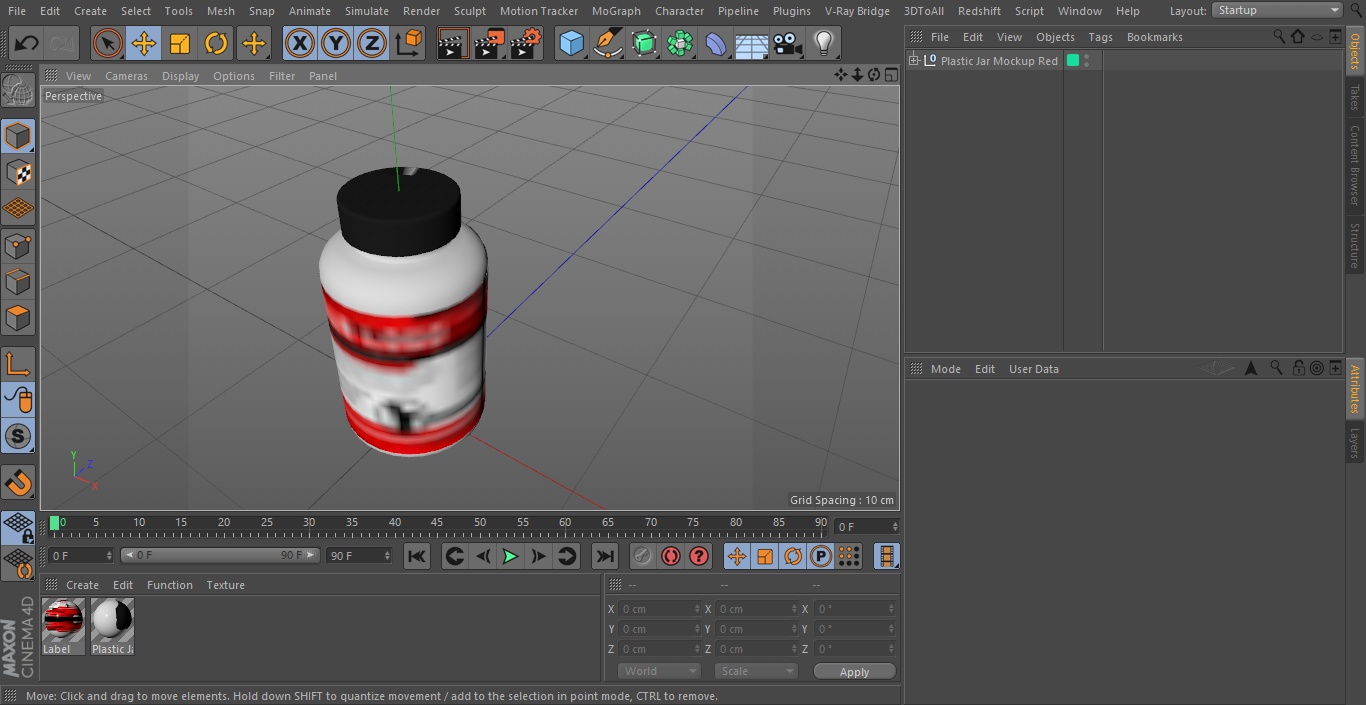This screenshot has width=1366, height=705.
Task: Switch to the Layers tab
Action: [1355, 443]
